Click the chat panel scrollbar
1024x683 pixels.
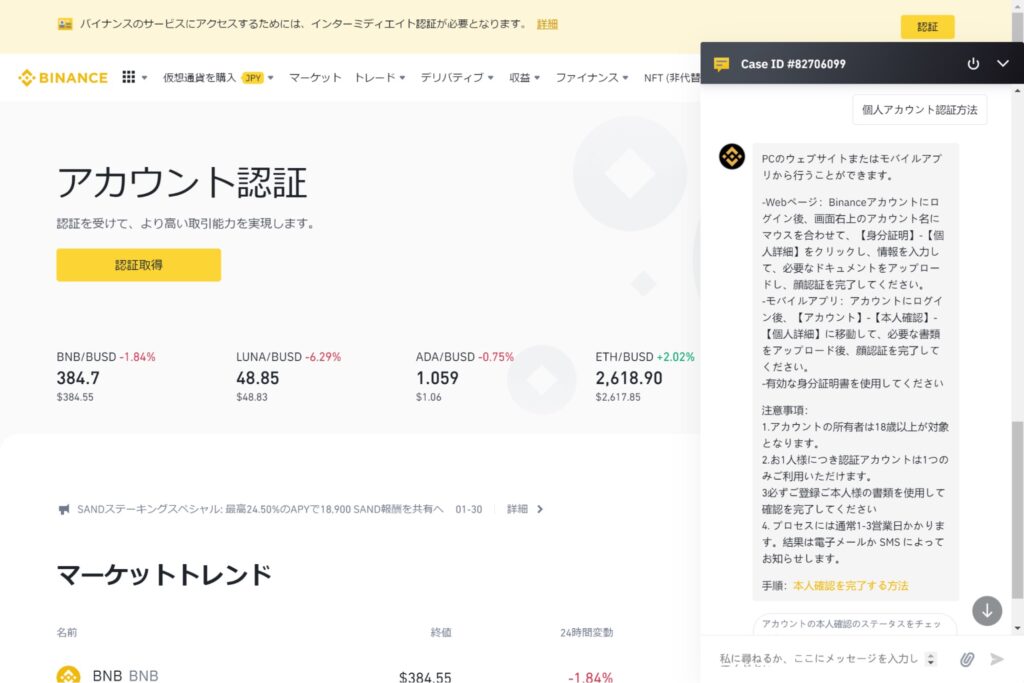(1017, 509)
